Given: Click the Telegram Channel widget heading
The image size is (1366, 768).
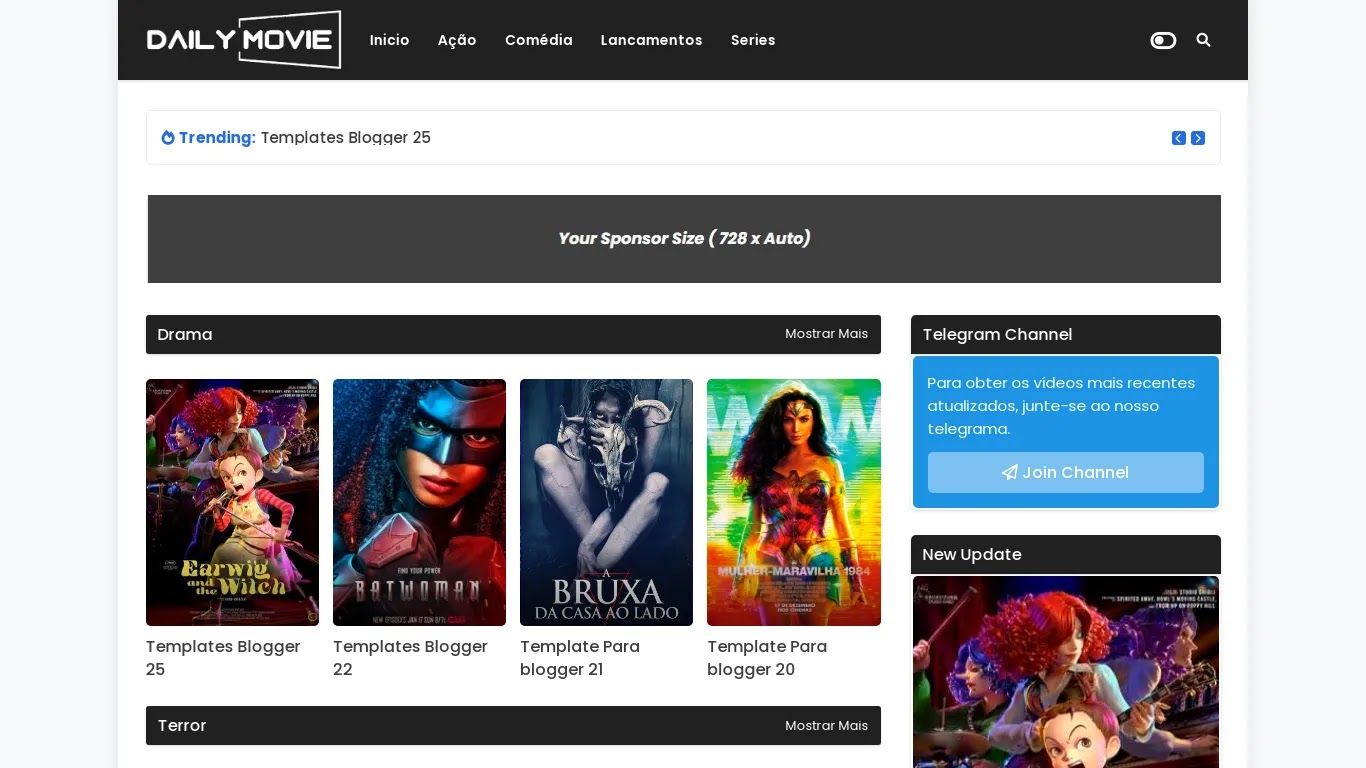Looking at the screenshot, I should tap(997, 335).
